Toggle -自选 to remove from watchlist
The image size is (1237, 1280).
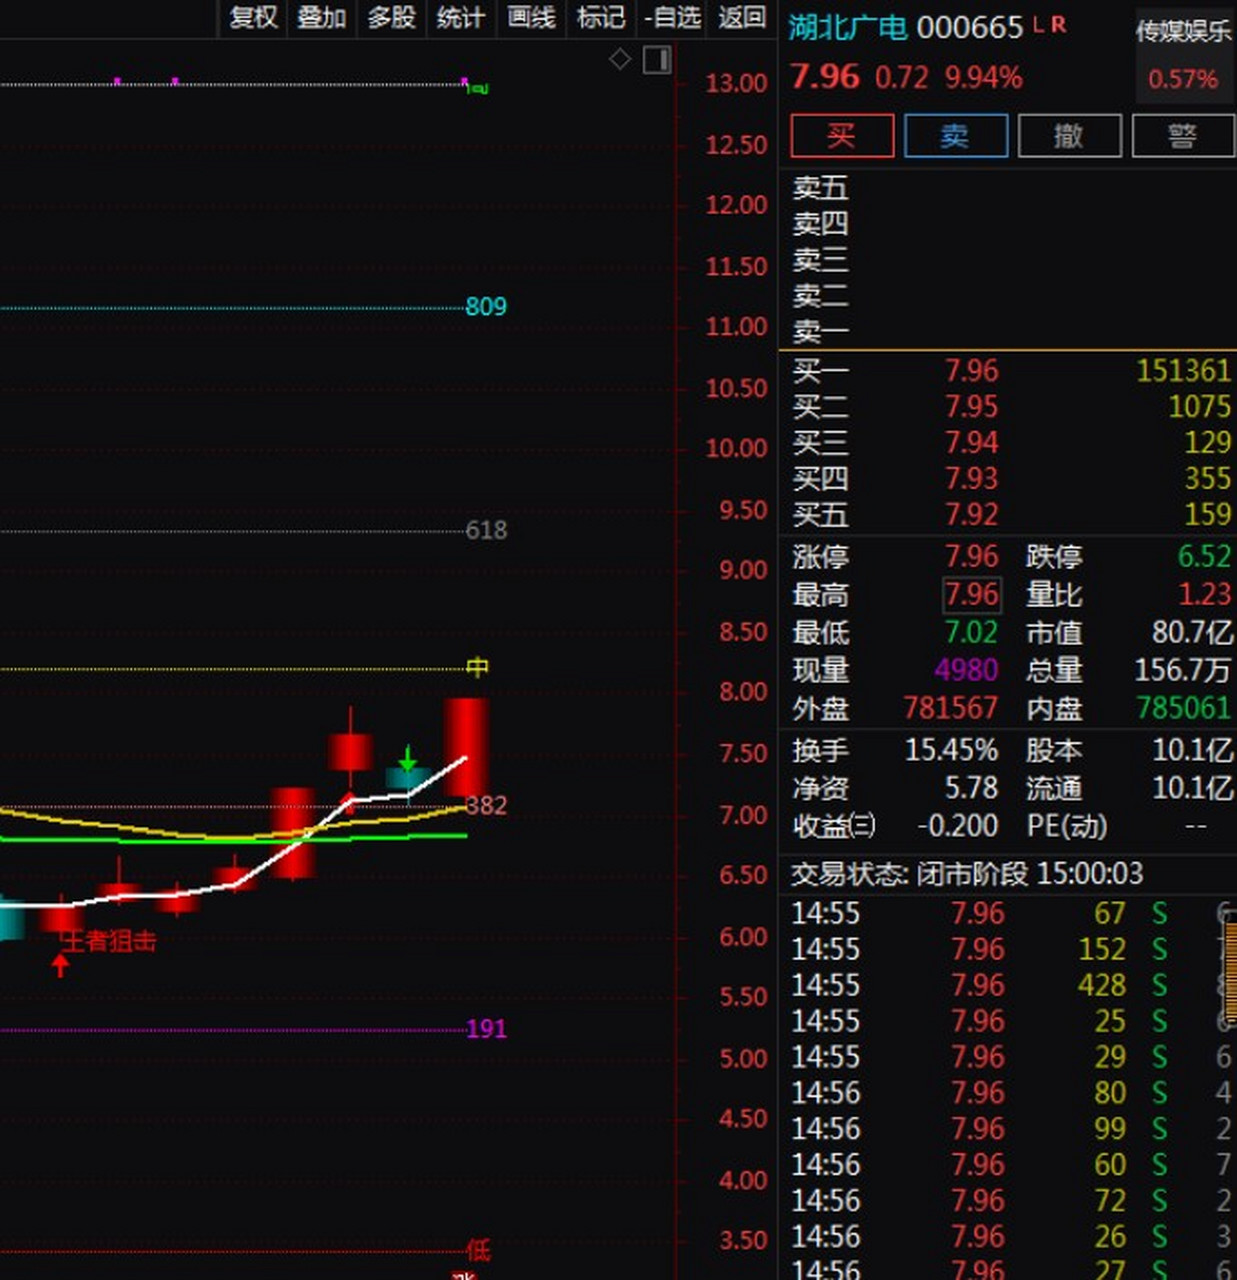click(672, 17)
